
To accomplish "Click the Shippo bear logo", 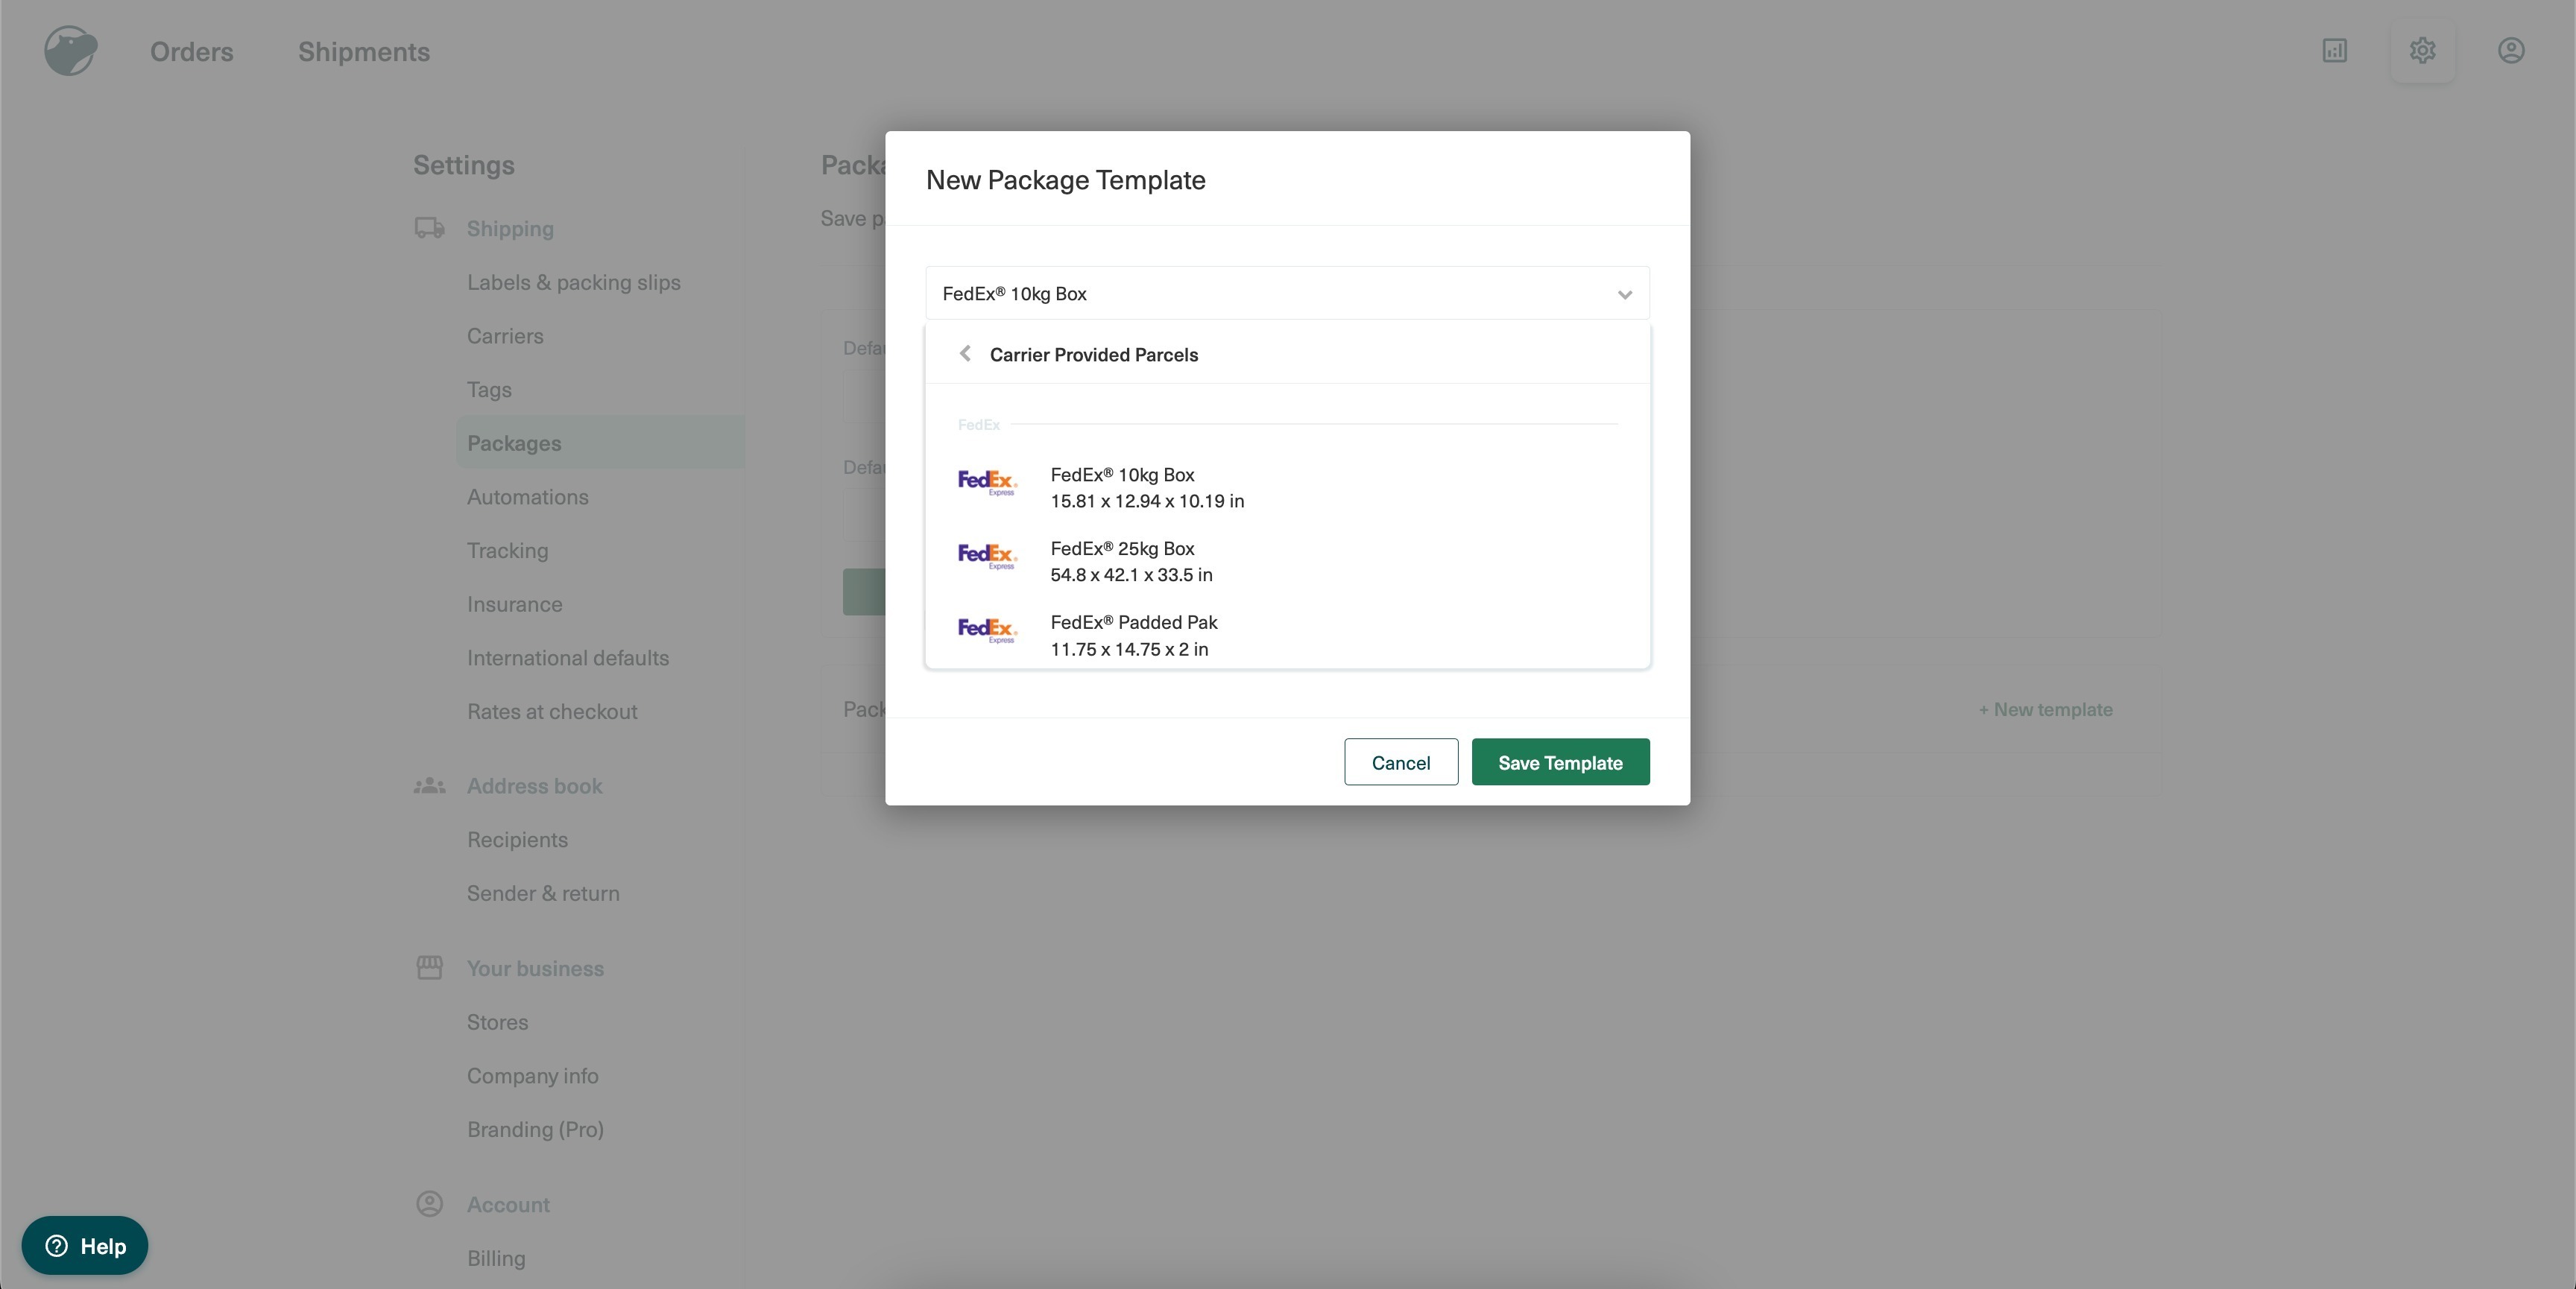I will point(70,51).
